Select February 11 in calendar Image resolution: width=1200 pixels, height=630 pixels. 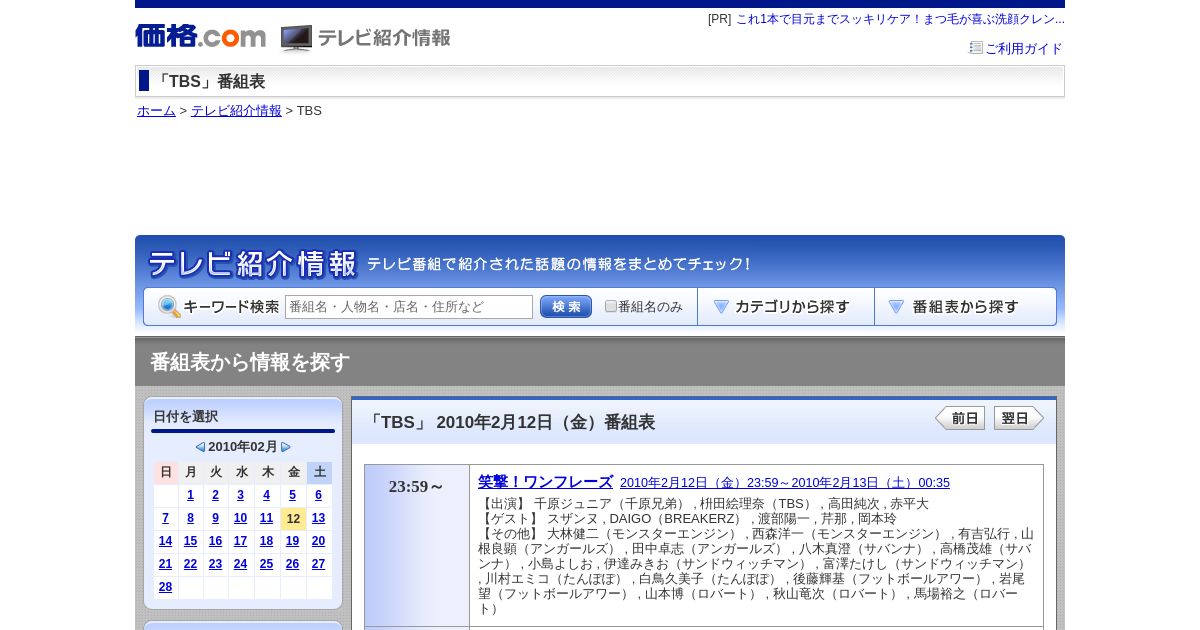pyautogui.click(x=267, y=518)
